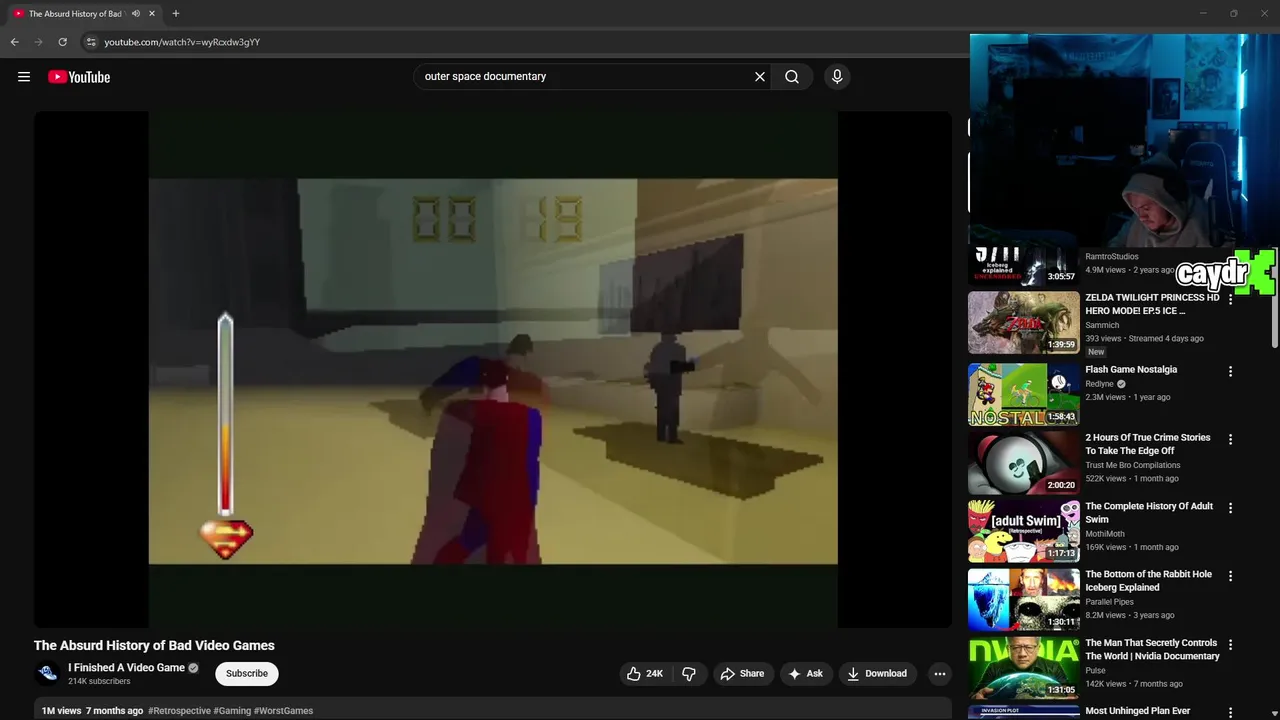Open Complete History Of Adult Swim thumbnail
Viewport: 1280px width, 720px height.
pos(1024,531)
